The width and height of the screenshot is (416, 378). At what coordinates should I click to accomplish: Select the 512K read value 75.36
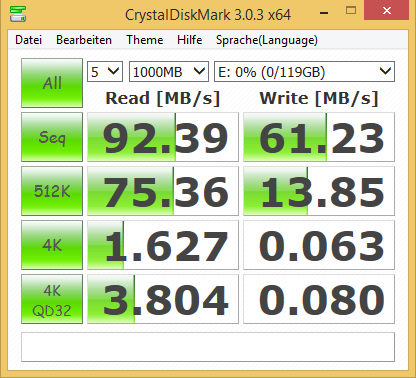[x=163, y=191]
